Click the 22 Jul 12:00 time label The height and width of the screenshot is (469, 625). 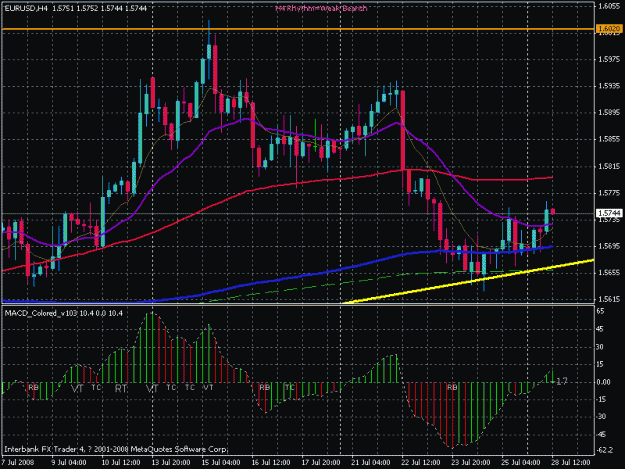(x=421, y=462)
